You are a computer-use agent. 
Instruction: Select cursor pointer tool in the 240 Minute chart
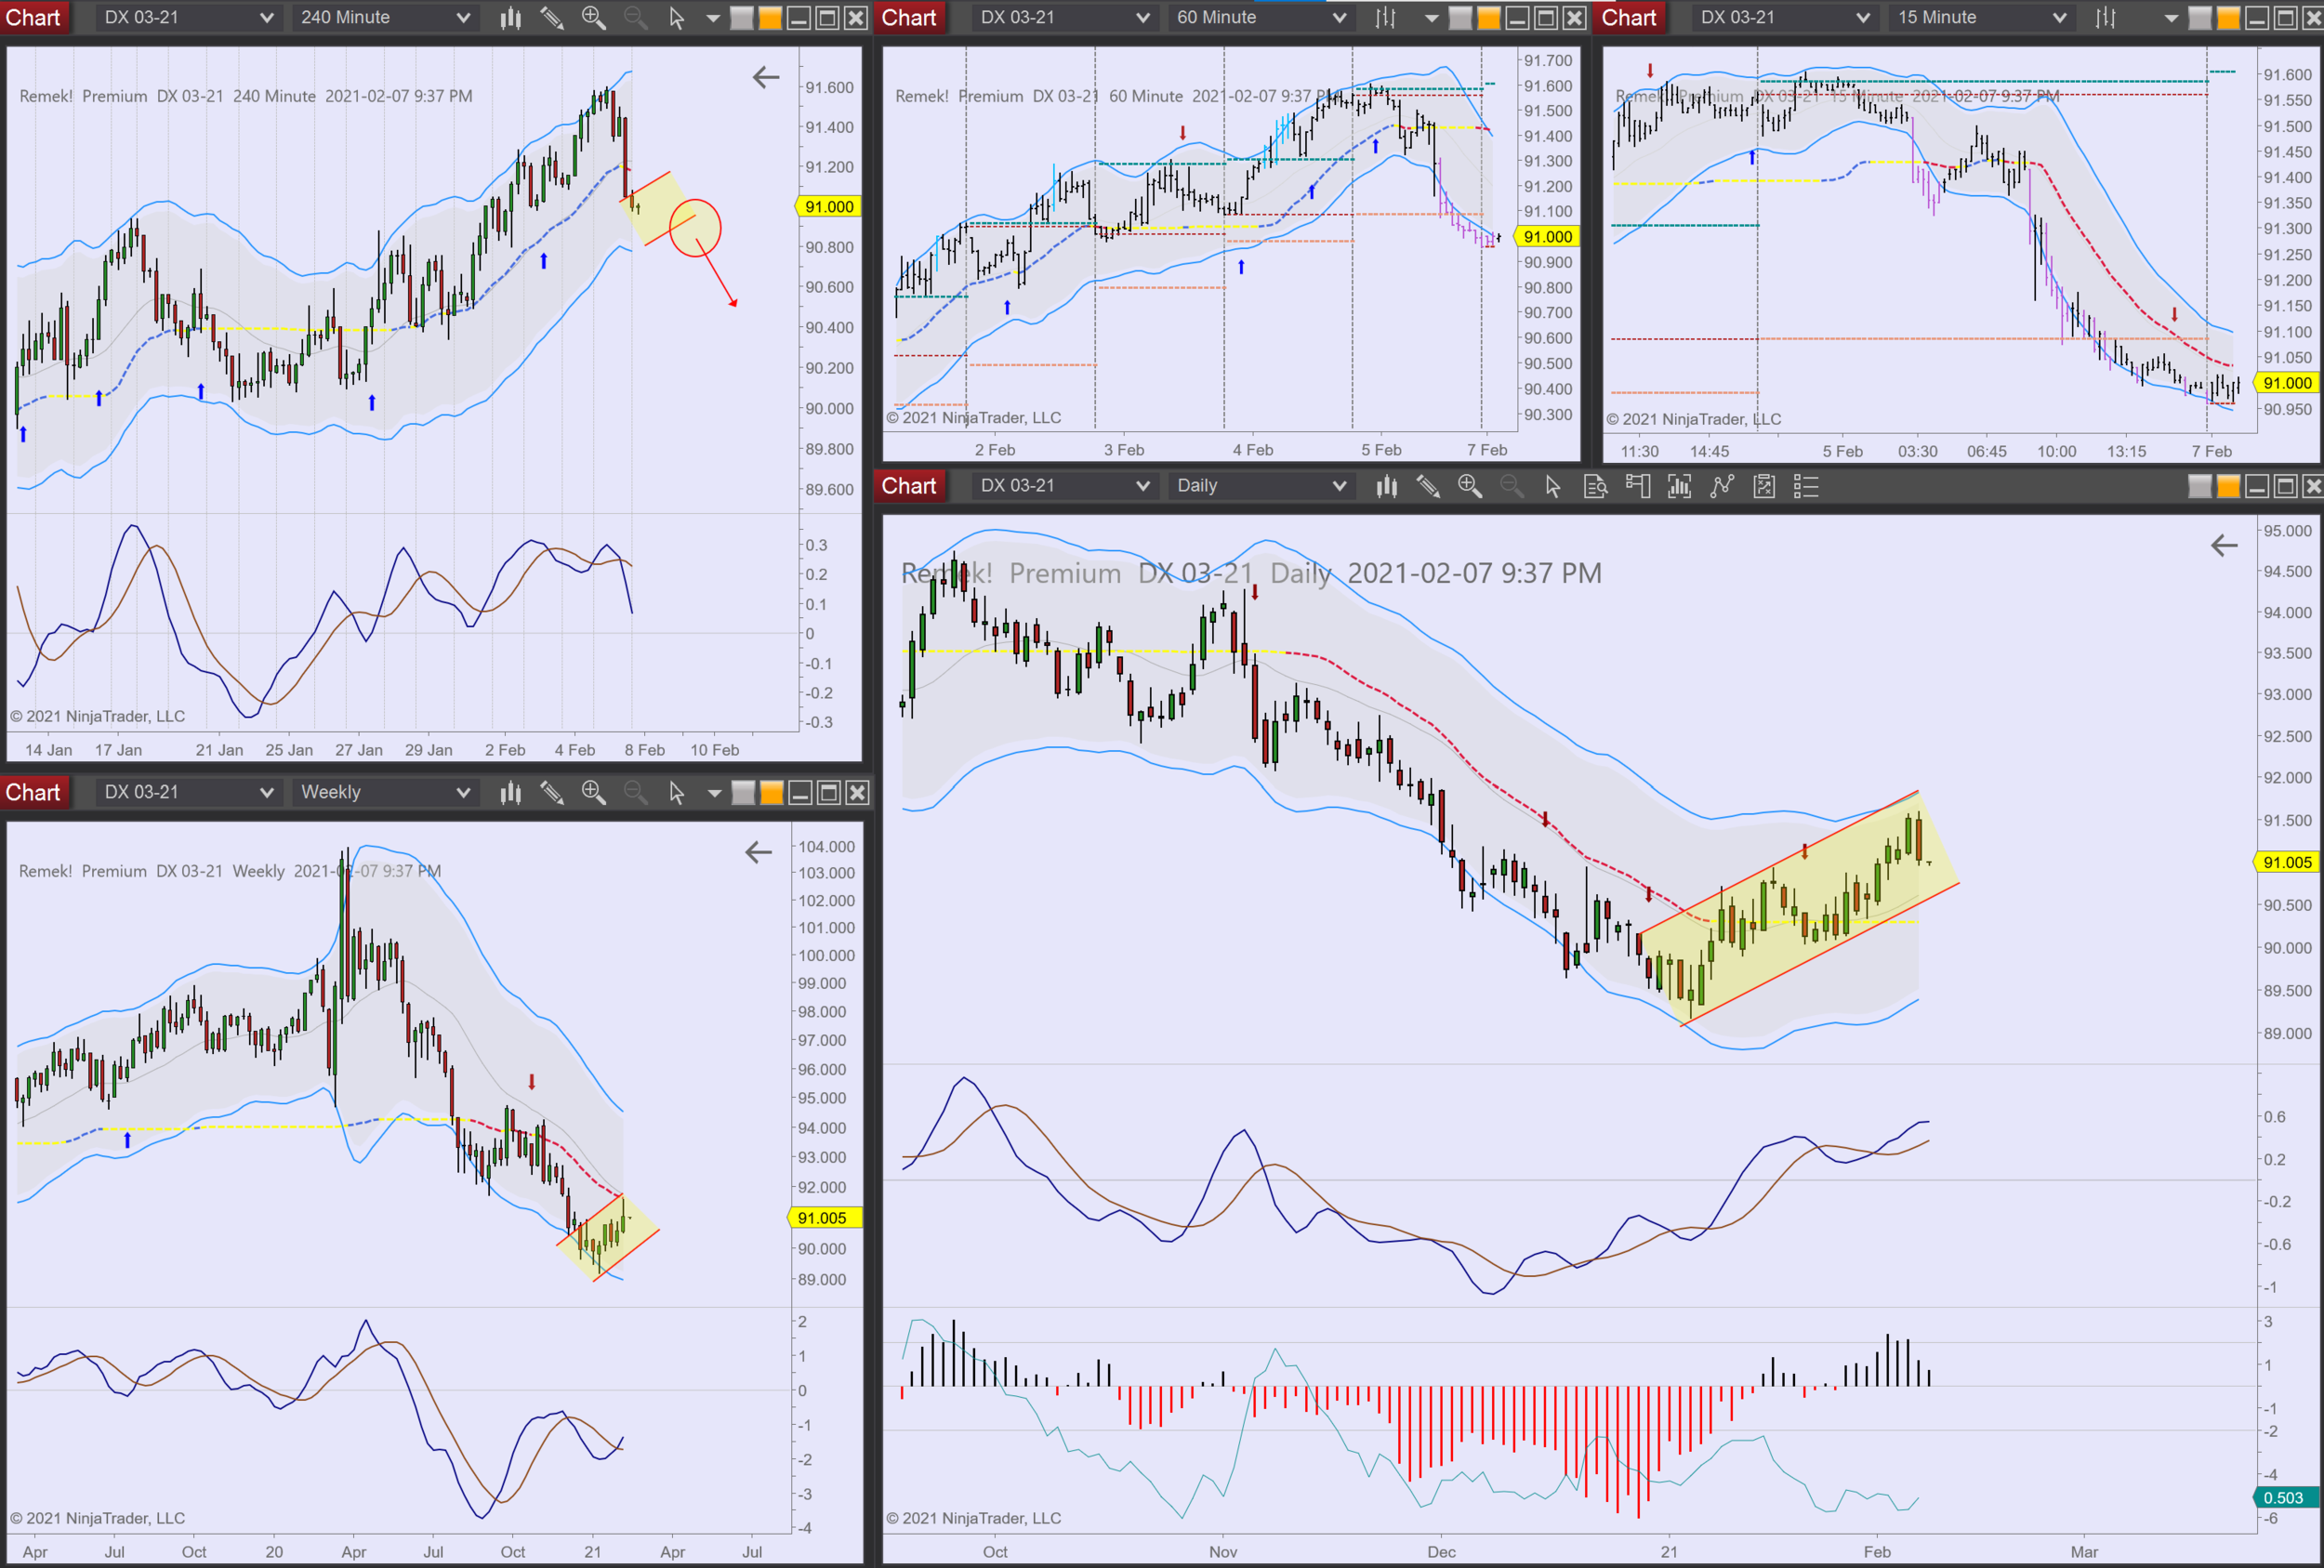677,18
